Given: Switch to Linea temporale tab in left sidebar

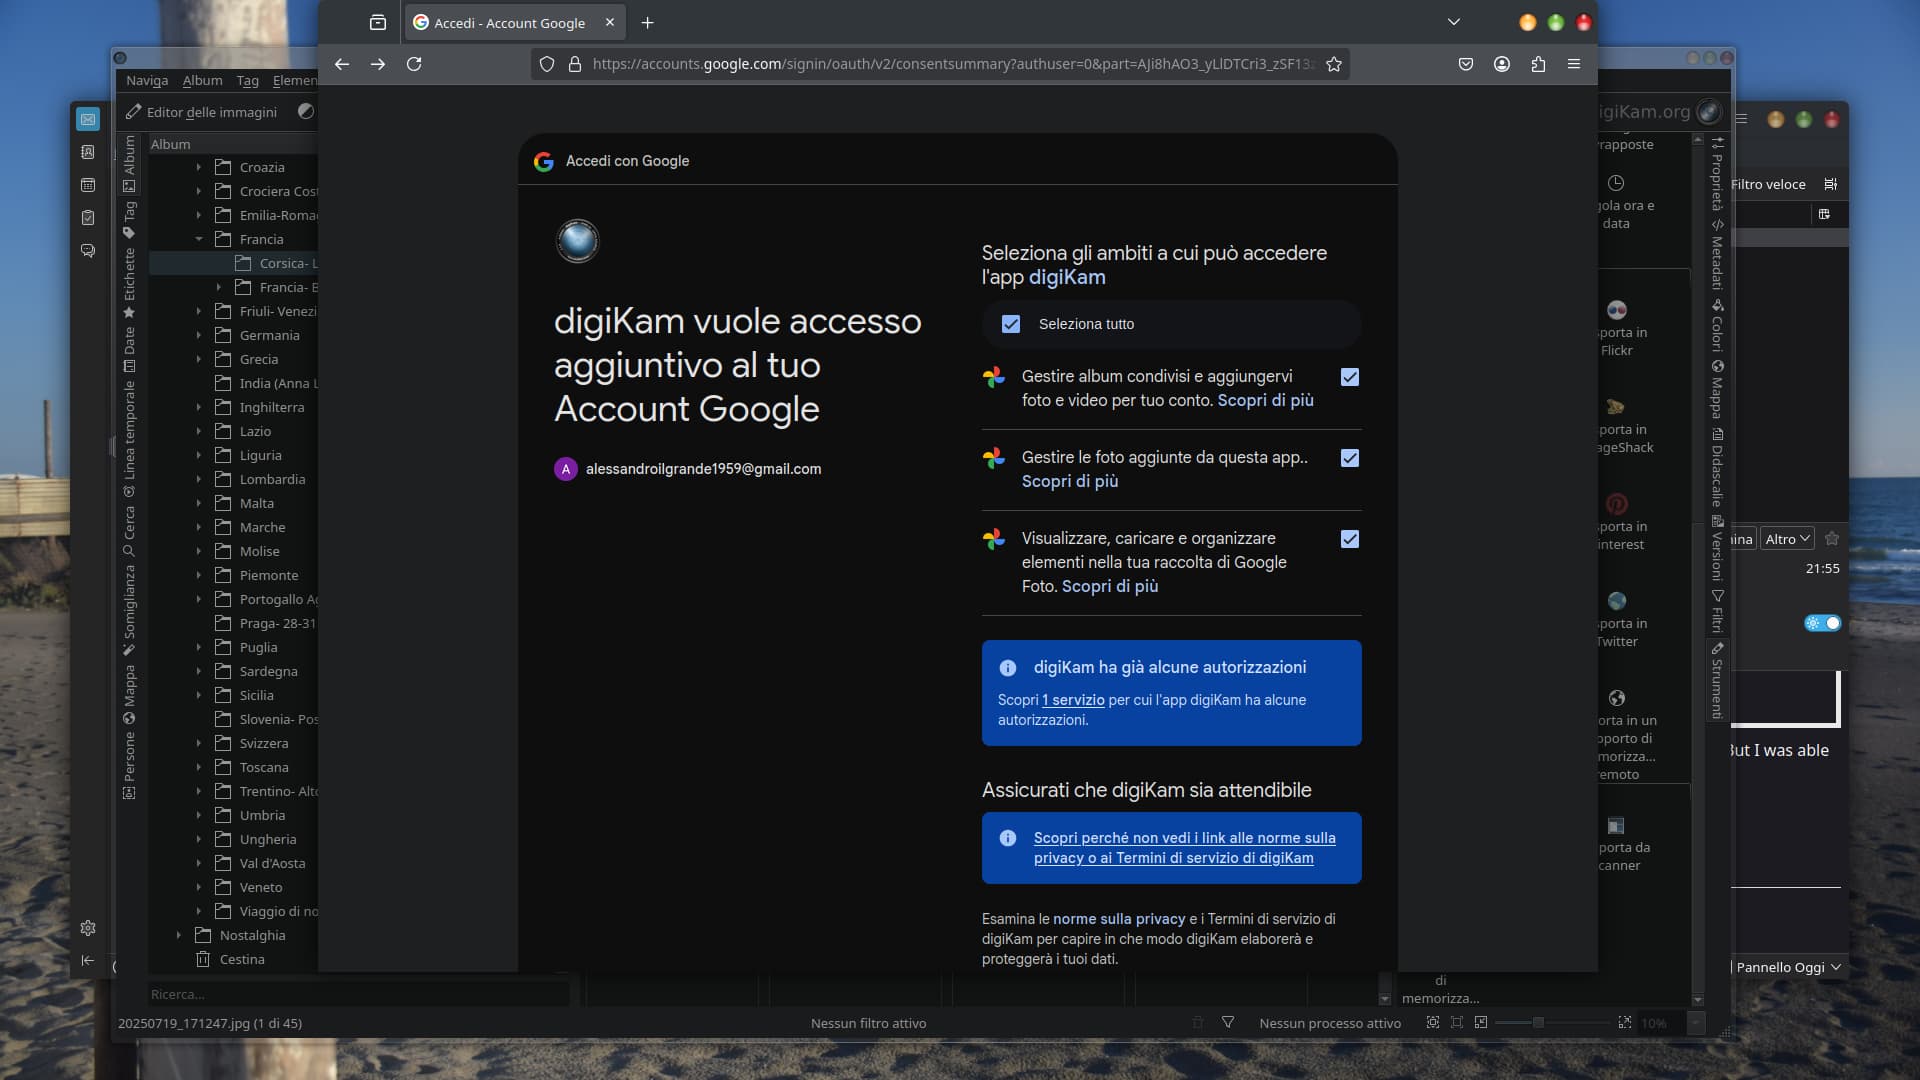Looking at the screenshot, I should pos(129,438).
